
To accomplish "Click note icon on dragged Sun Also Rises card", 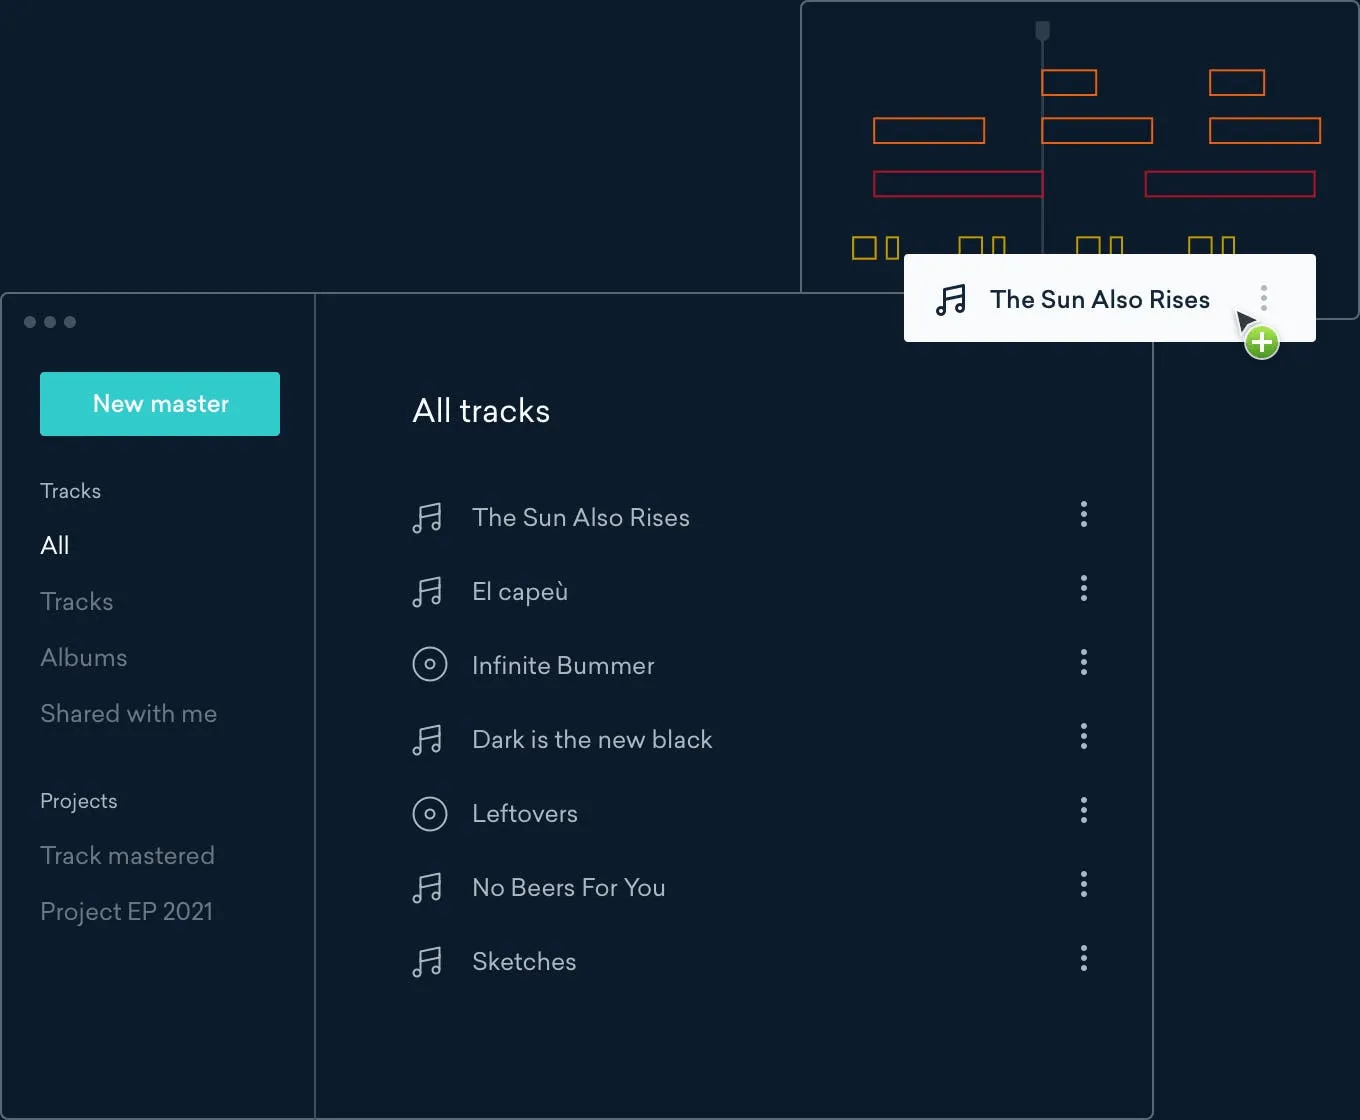I will click(951, 300).
